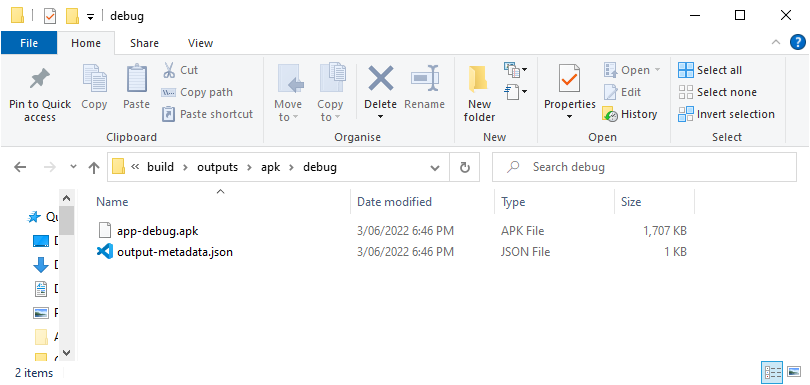Click the New folder icon
This screenshot has height=385, width=810.
click(x=479, y=79)
